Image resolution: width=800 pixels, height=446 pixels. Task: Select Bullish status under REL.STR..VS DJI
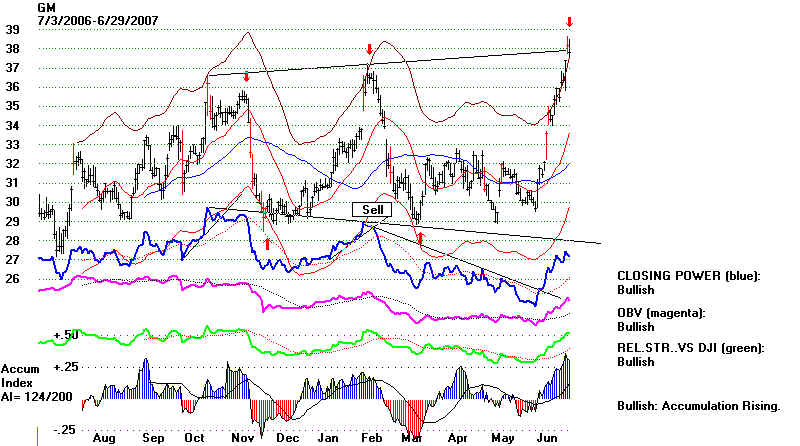(636, 362)
